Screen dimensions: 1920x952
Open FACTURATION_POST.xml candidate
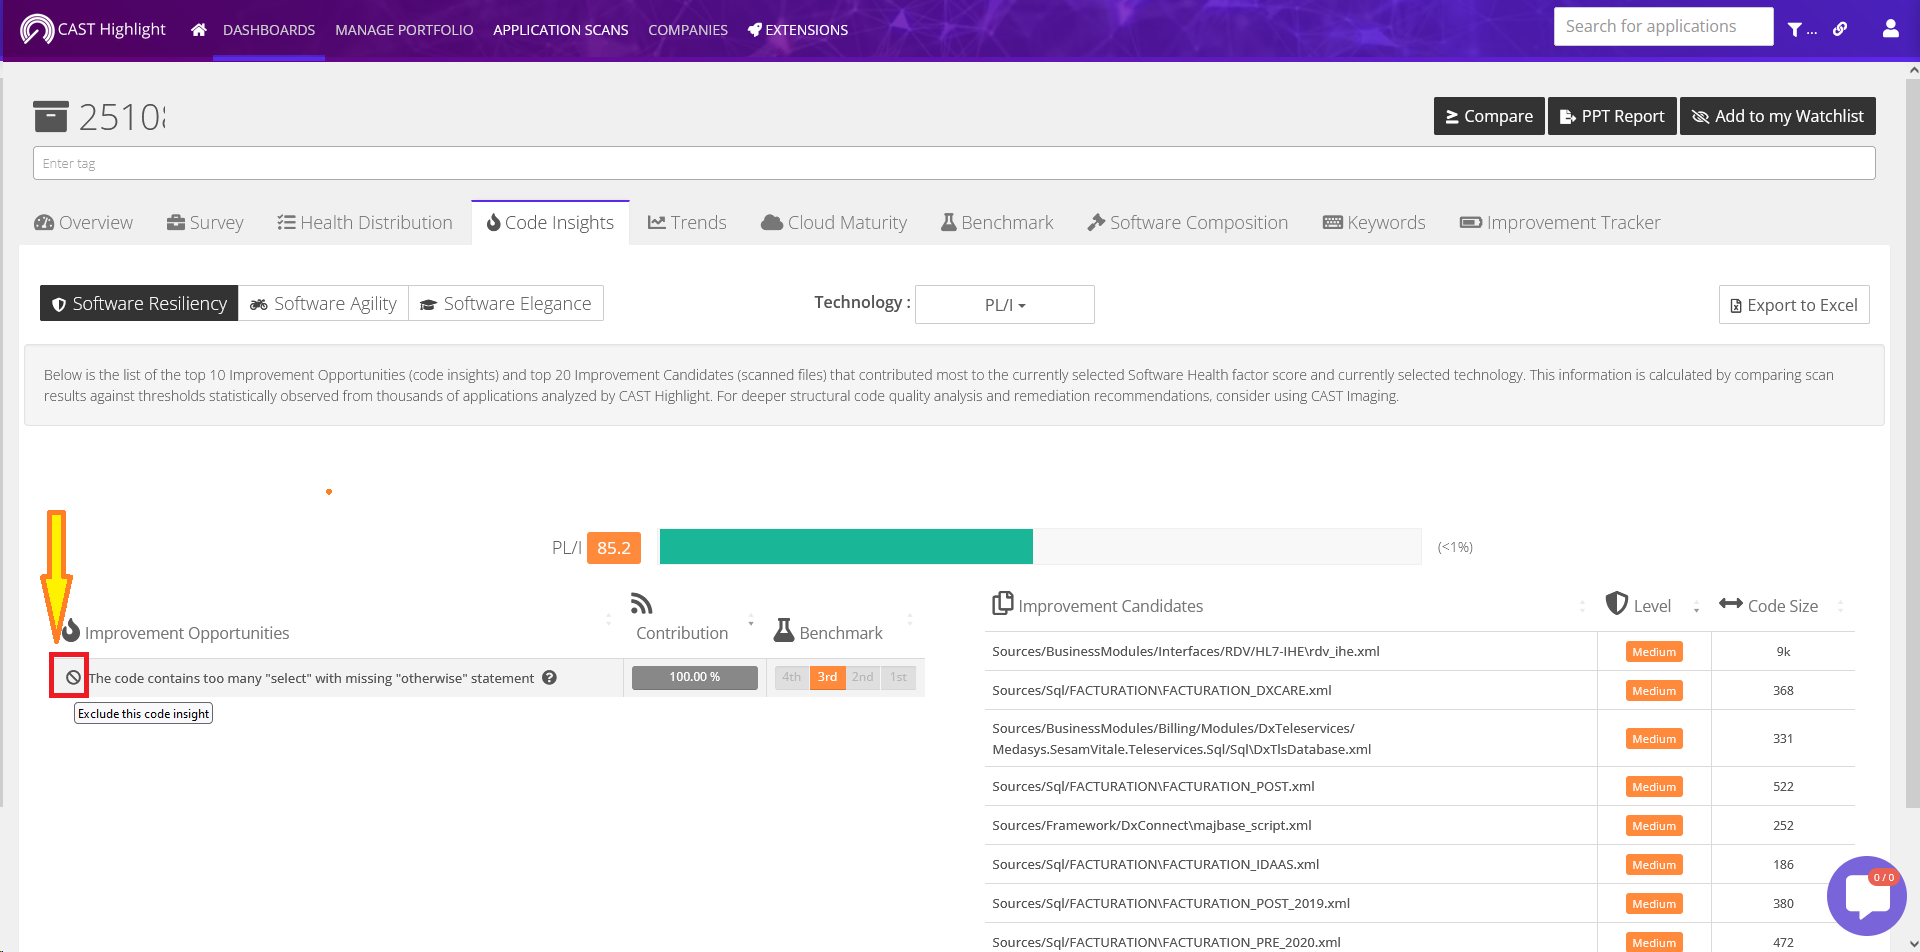[1153, 786]
